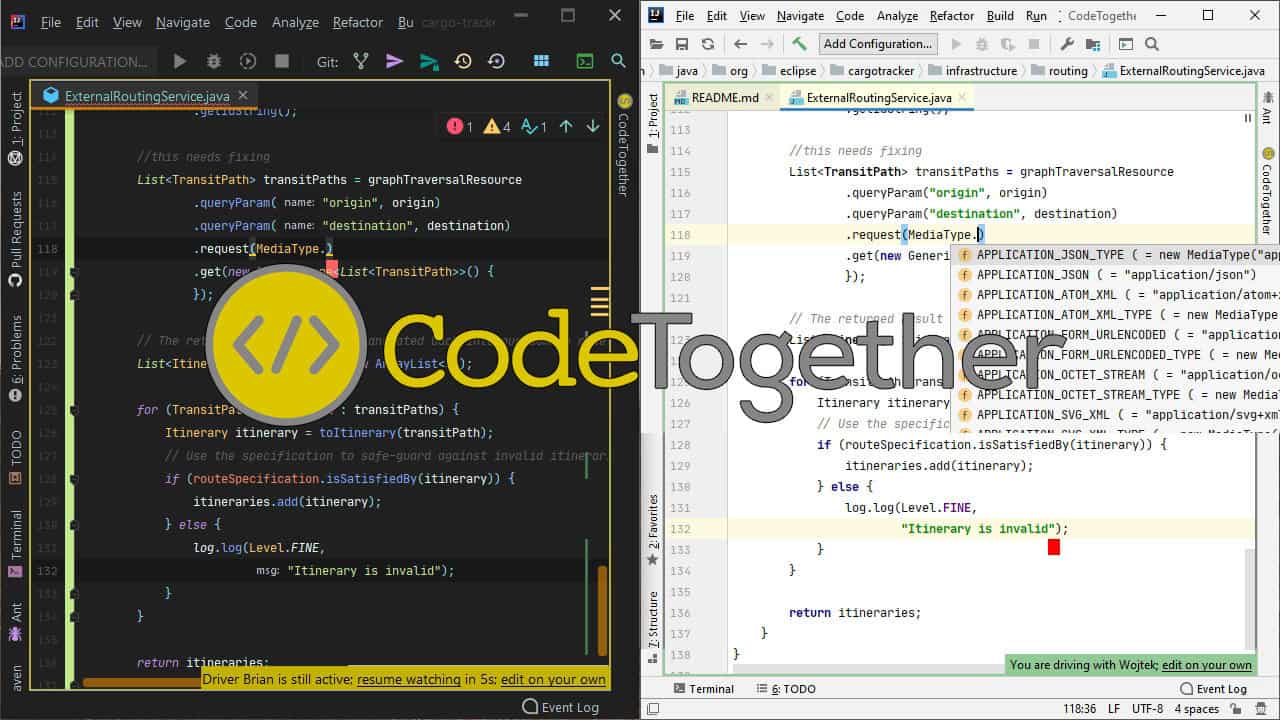The image size is (1280, 720).
Task: Click Git rollback revert icon
Action: pyautogui.click(x=496, y=61)
